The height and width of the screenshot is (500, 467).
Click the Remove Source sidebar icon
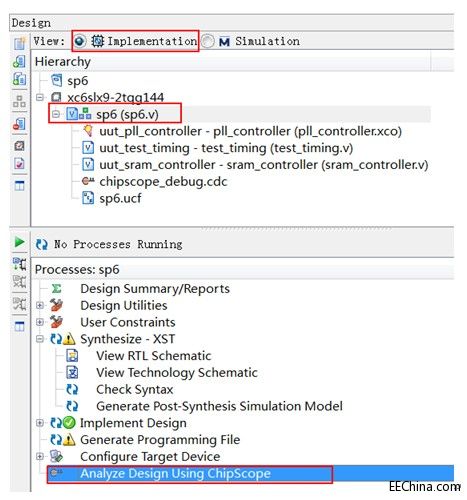[x=19, y=124]
